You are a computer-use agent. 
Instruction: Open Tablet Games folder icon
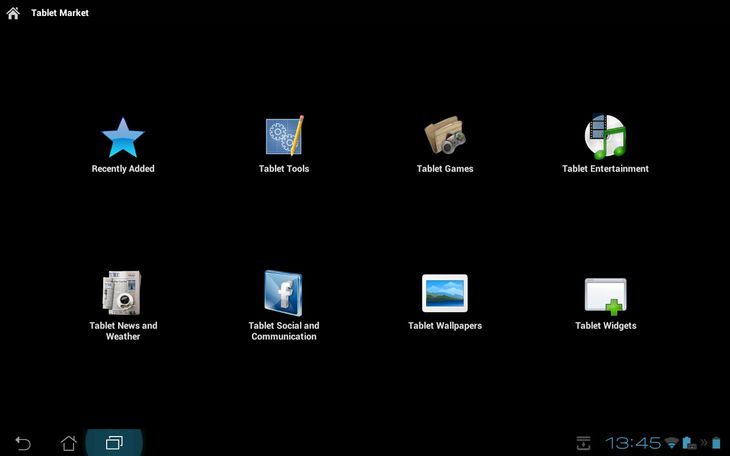(x=445, y=135)
